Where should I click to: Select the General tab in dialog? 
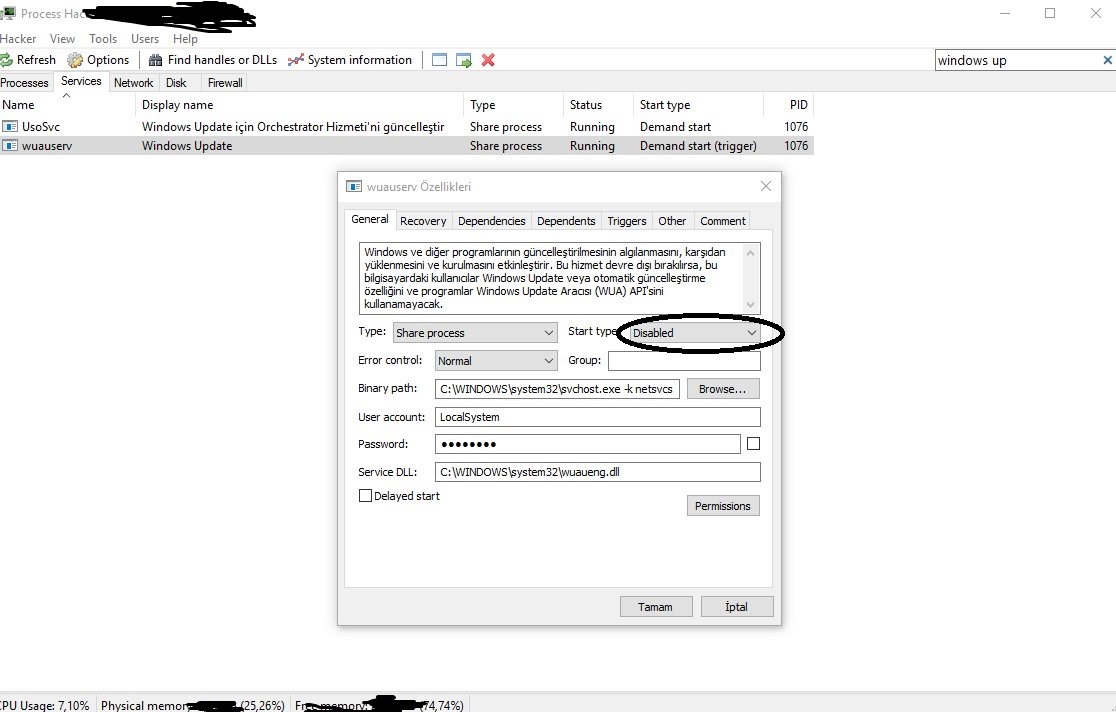369,219
